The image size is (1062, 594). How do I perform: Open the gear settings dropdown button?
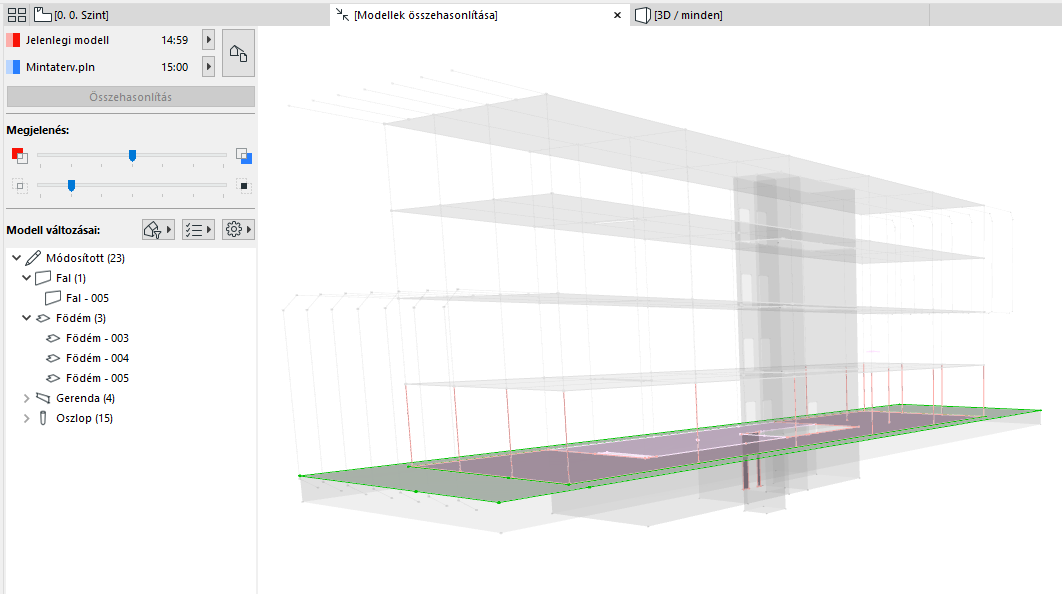coord(238,230)
